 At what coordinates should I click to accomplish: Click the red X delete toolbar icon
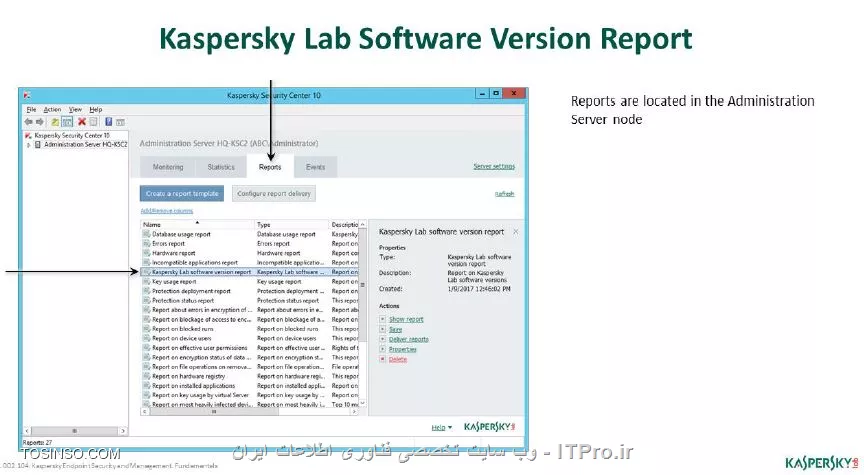82,122
